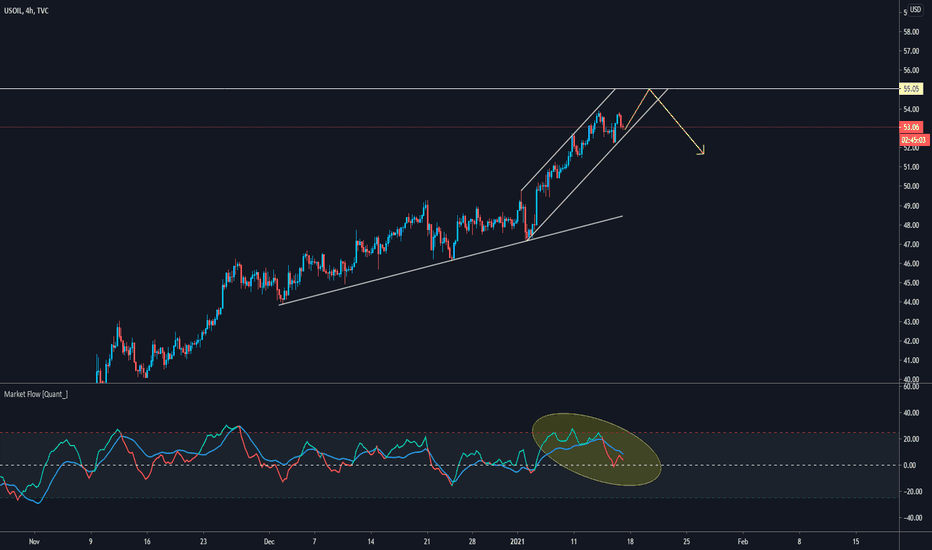Click 47.00 on the price axis

click(x=911, y=244)
